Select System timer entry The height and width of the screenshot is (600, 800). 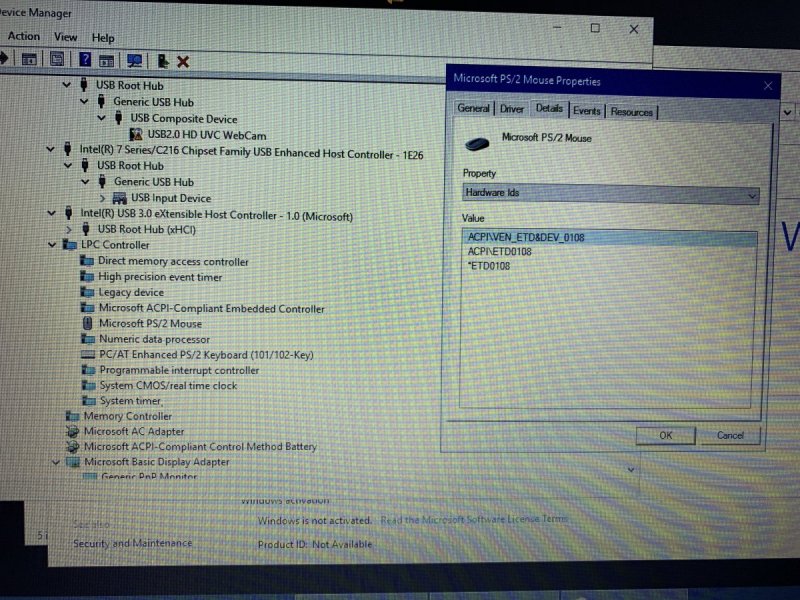click(x=131, y=401)
